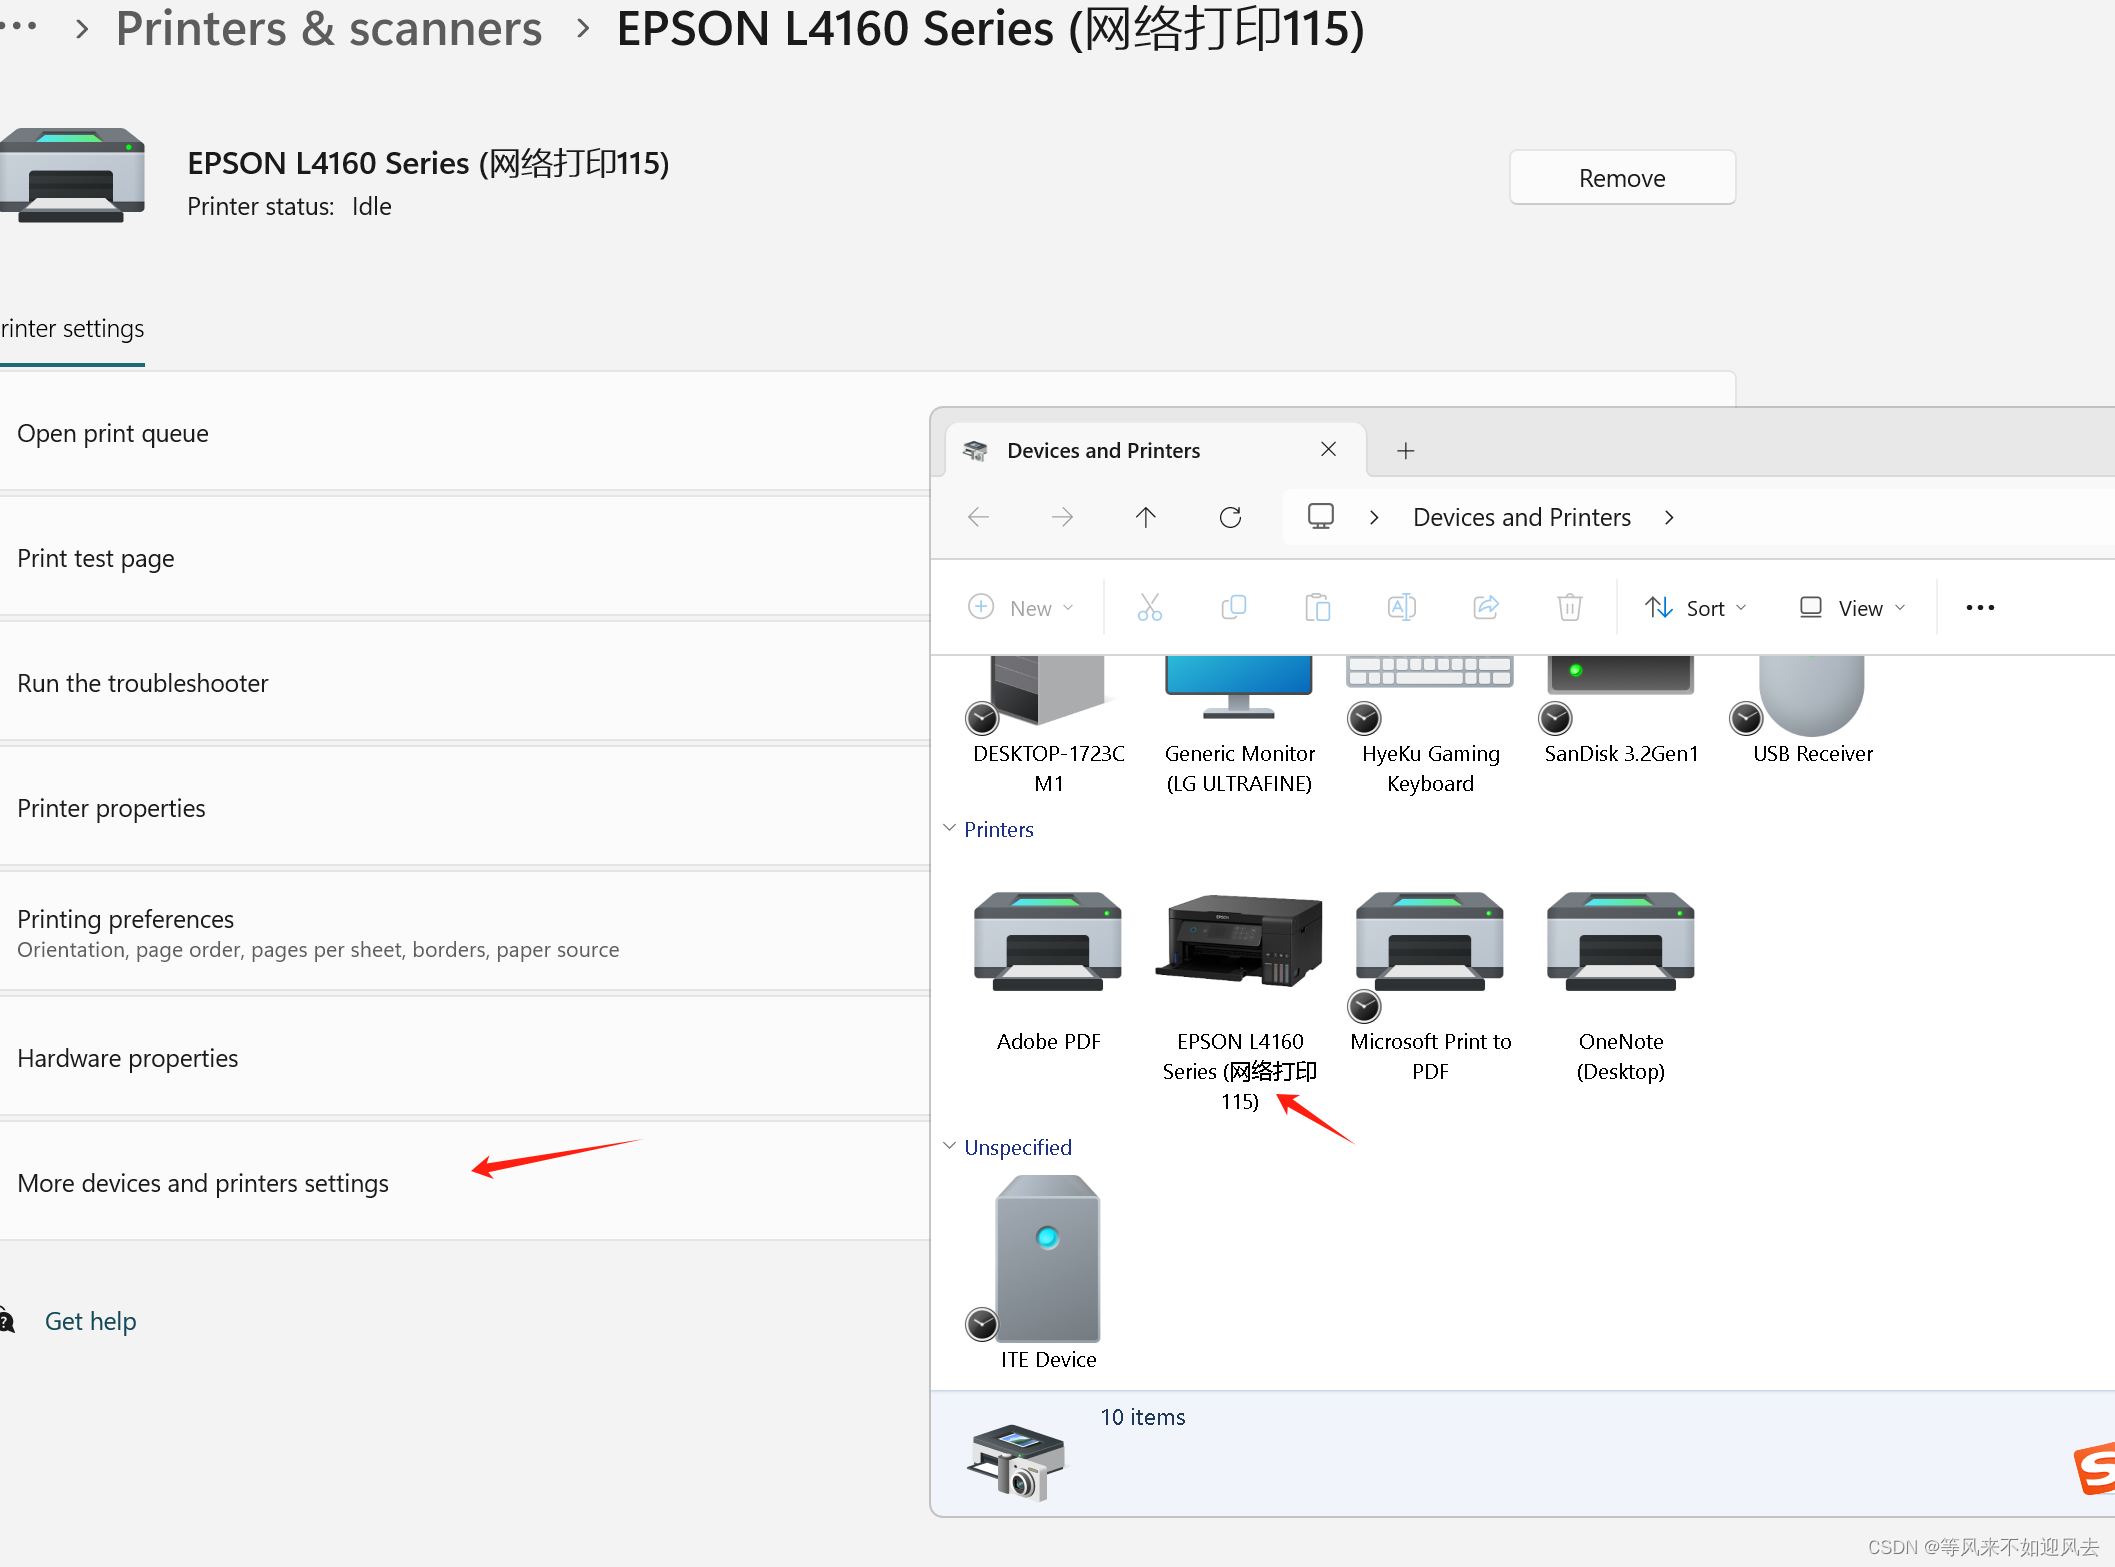Click the Cut scissors icon
The image size is (2115, 1567).
point(1149,607)
